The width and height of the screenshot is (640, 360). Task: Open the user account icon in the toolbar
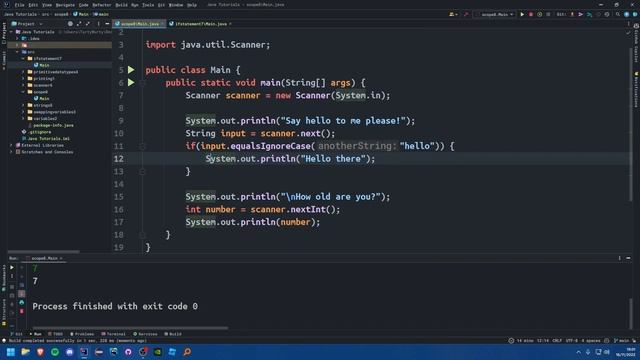tap(452, 14)
